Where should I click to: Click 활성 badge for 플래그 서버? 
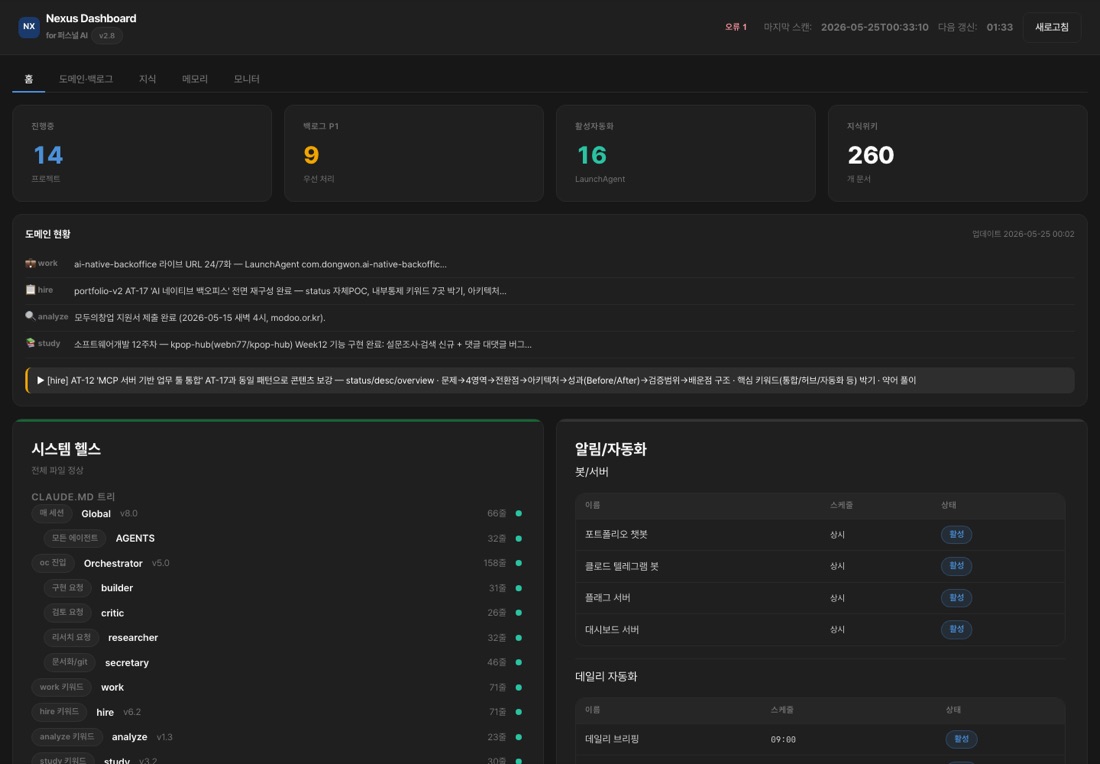pyautogui.click(x=956, y=598)
